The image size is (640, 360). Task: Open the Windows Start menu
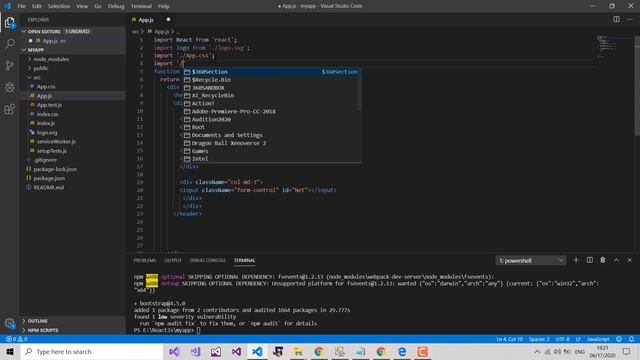[10, 351]
